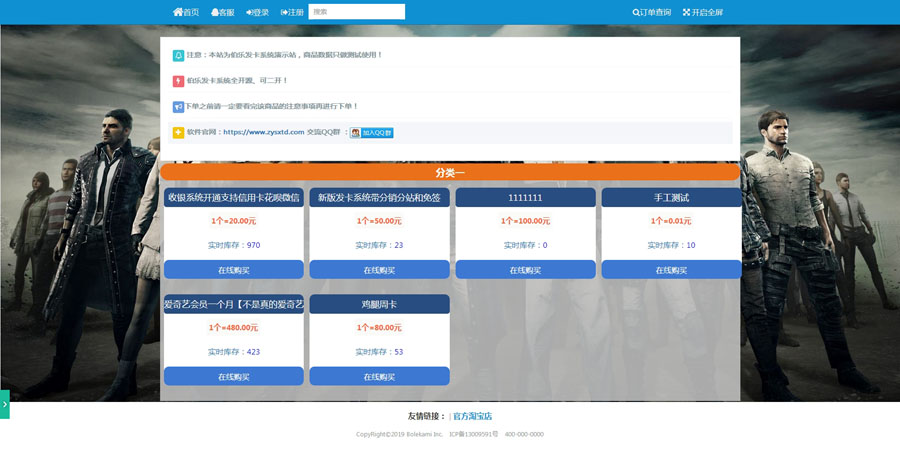
Task: Open the 客服 customer service link
Action: pos(223,12)
